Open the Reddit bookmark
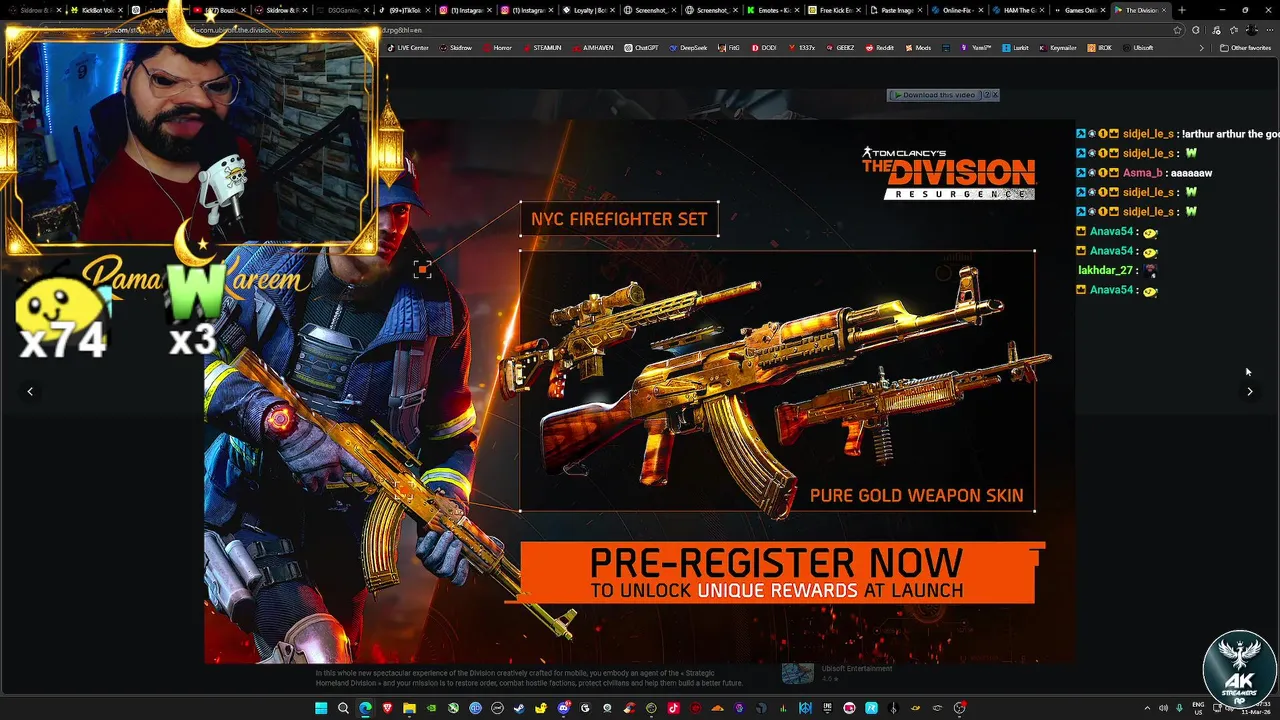Image resolution: width=1280 pixels, height=720 pixels. [x=880, y=48]
